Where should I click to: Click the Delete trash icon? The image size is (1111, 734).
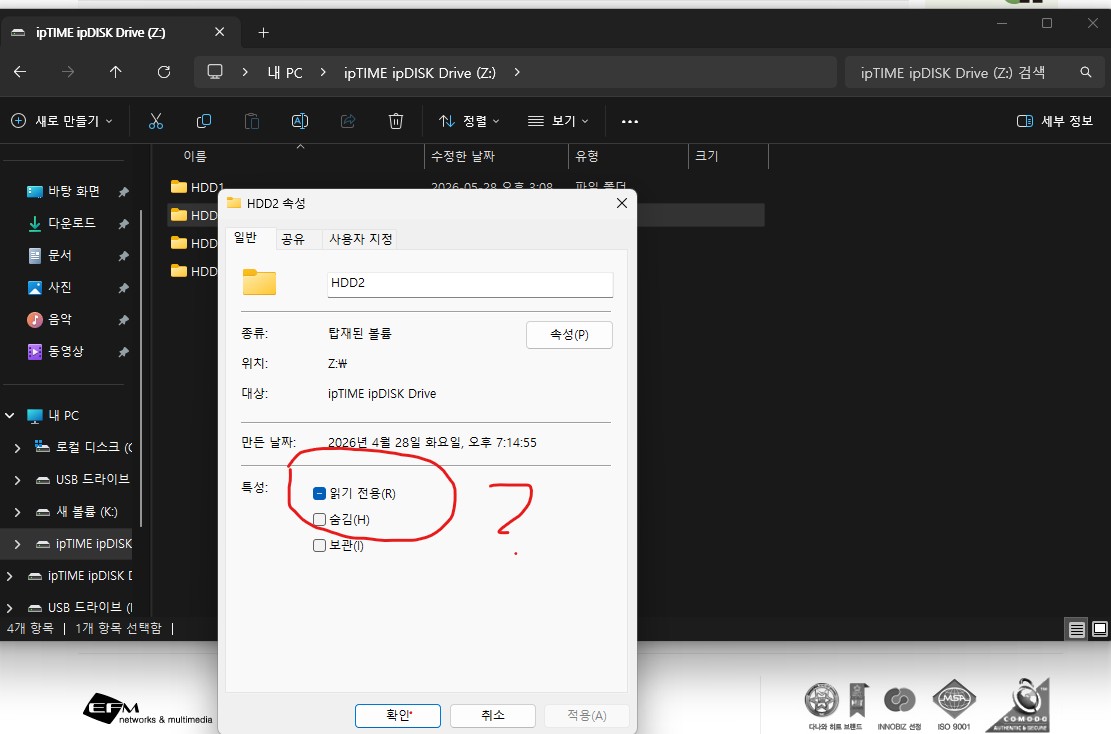[x=396, y=121]
